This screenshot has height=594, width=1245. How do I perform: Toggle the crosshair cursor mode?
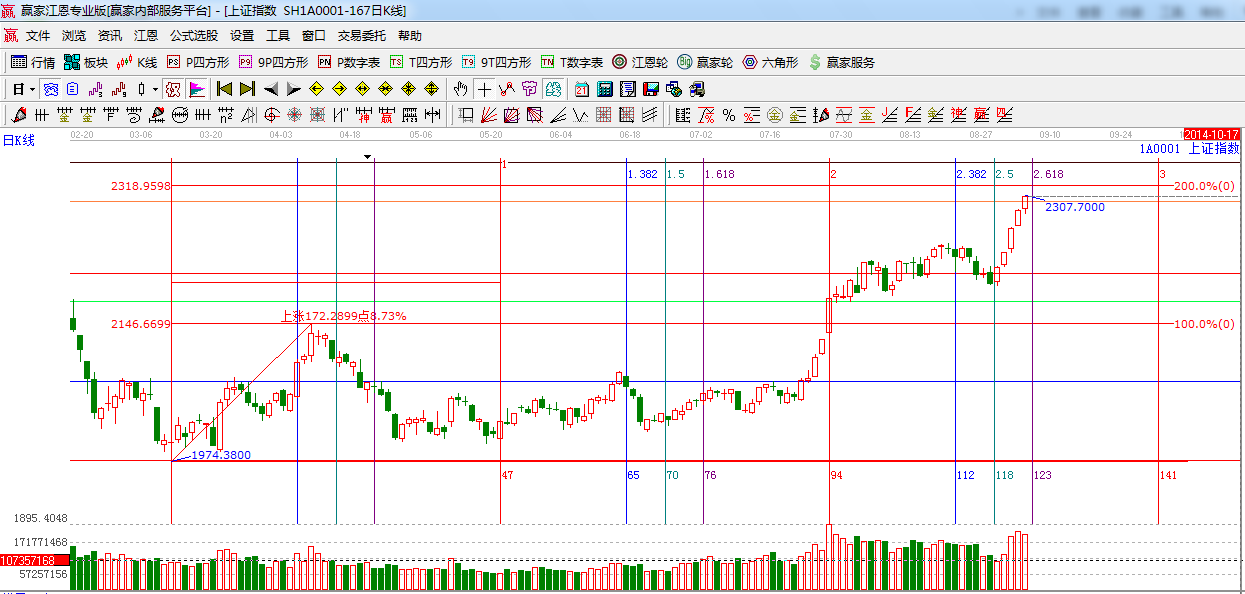tap(484, 89)
